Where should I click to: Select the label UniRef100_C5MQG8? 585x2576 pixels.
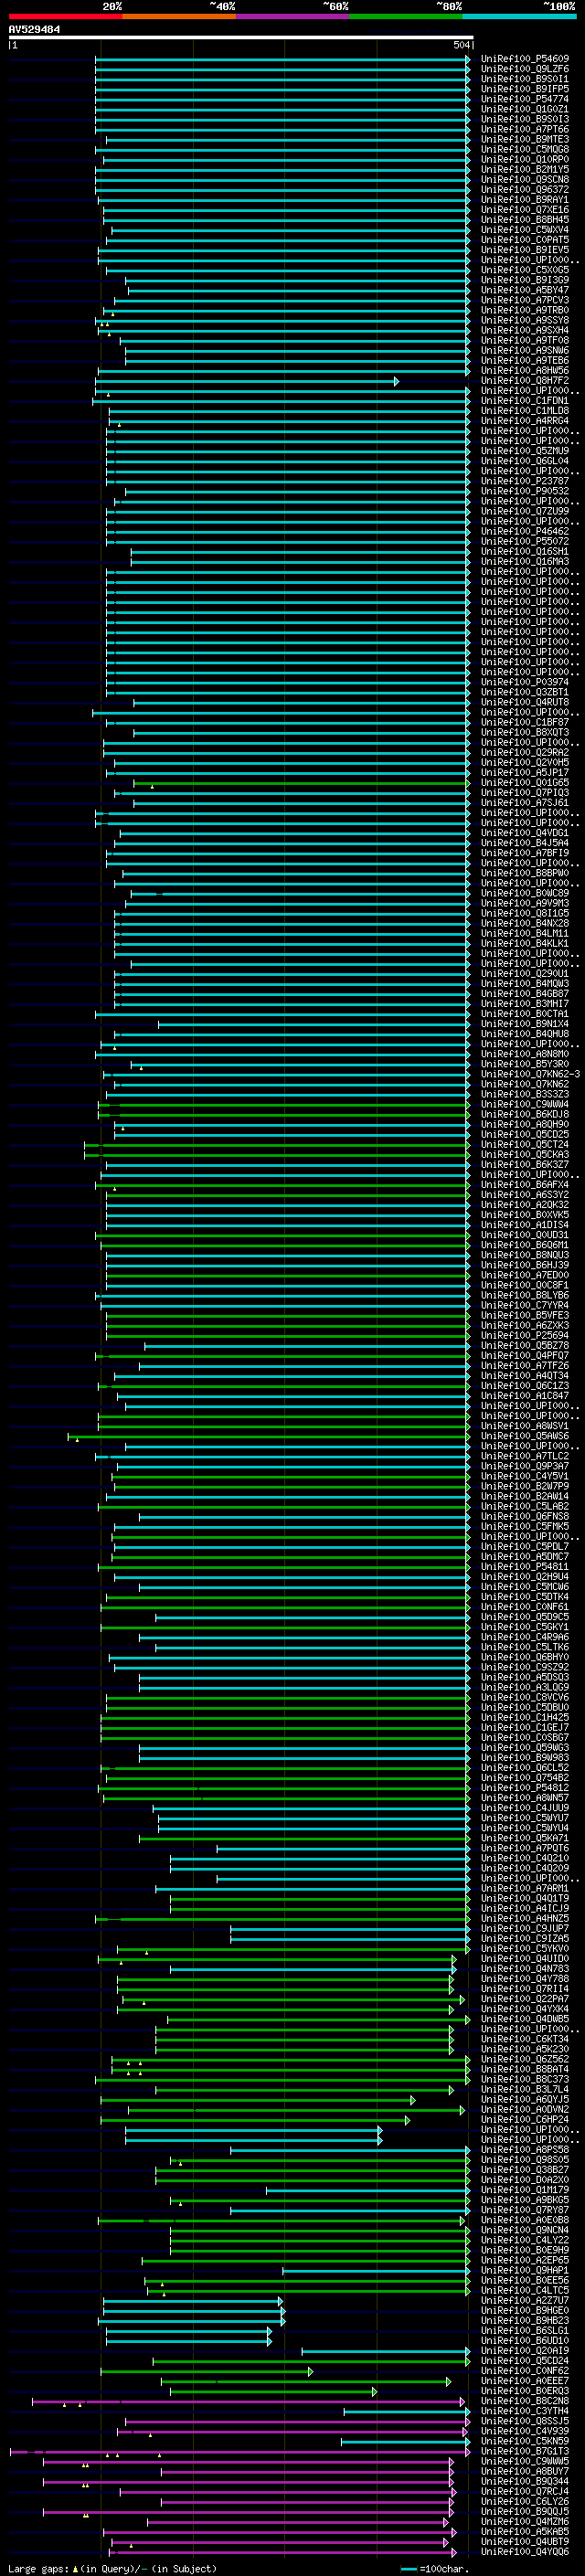click(524, 149)
